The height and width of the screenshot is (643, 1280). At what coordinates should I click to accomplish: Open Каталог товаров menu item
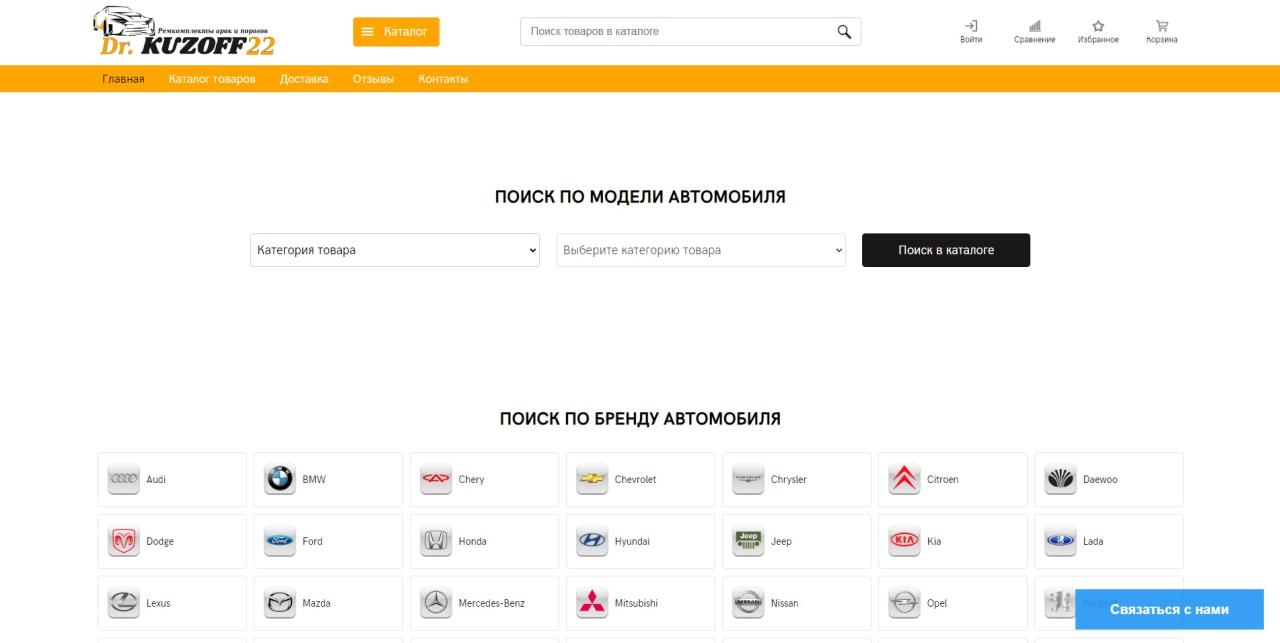[x=212, y=79]
